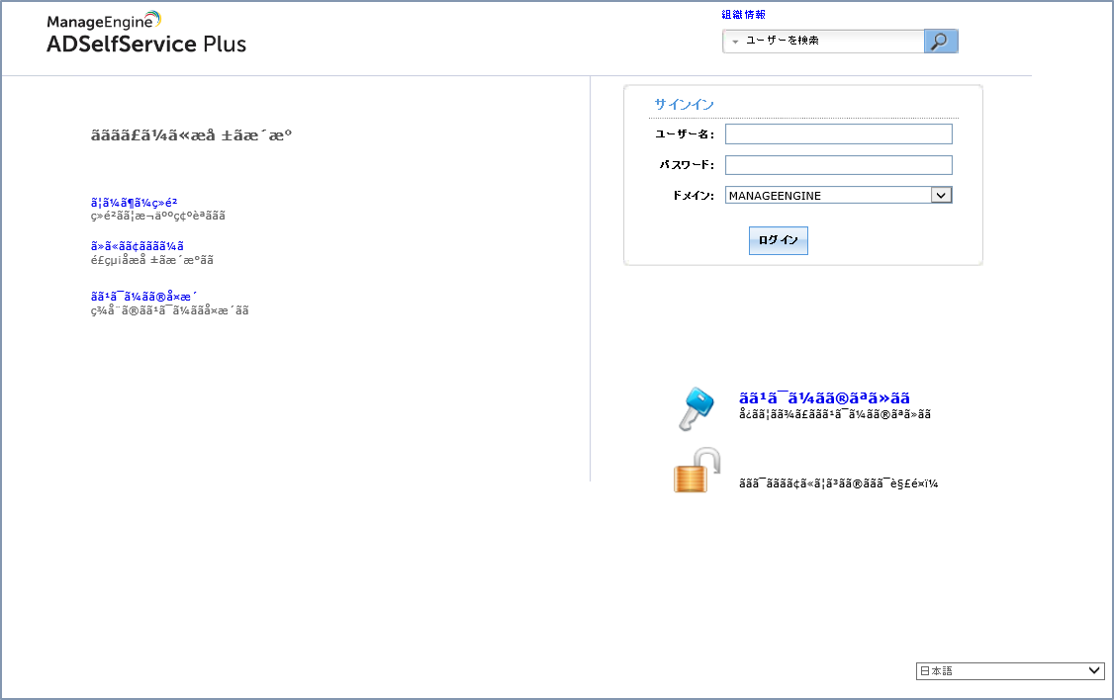Expand the user search type arrow
The height and width of the screenshot is (700, 1114).
pyautogui.click(x=735, y=42)
